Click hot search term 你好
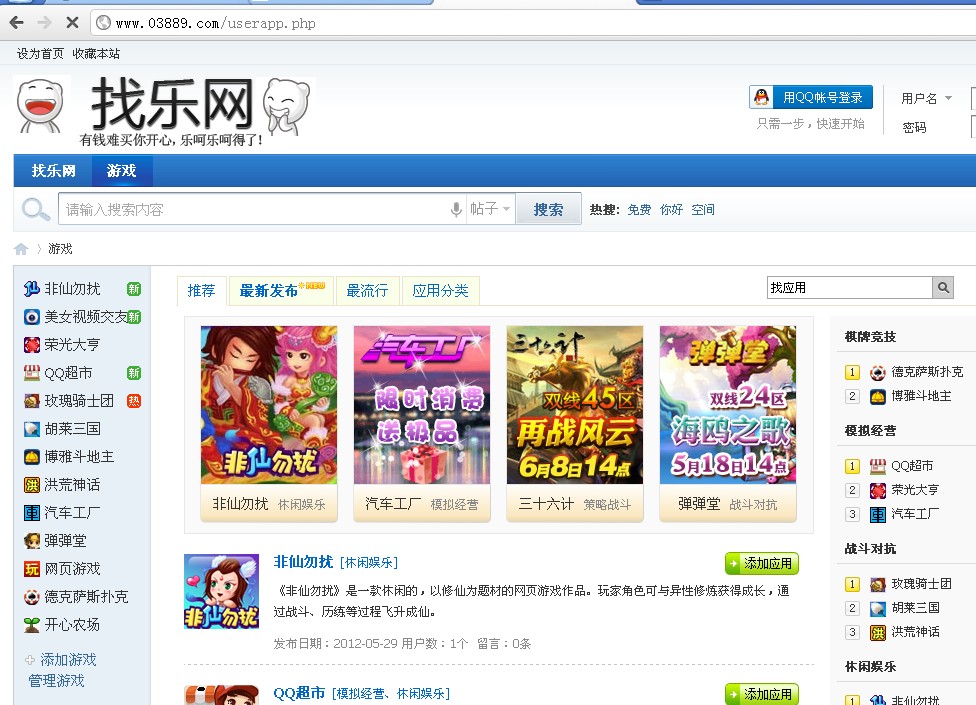The height and width of the screenshot is (705, 976). (672, 210)
